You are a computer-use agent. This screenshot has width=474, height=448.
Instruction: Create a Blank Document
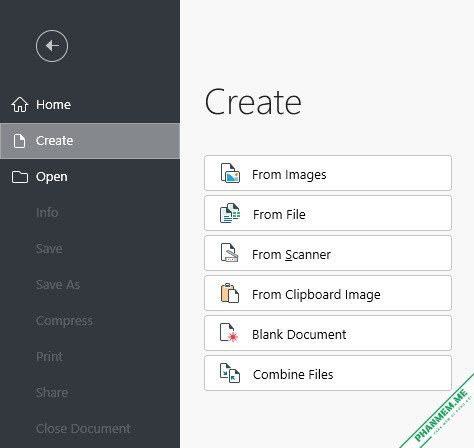click(328, 333)
